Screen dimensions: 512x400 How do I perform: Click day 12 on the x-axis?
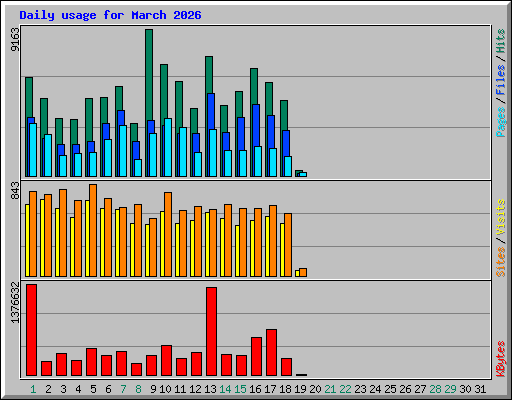tap(195, 389)
